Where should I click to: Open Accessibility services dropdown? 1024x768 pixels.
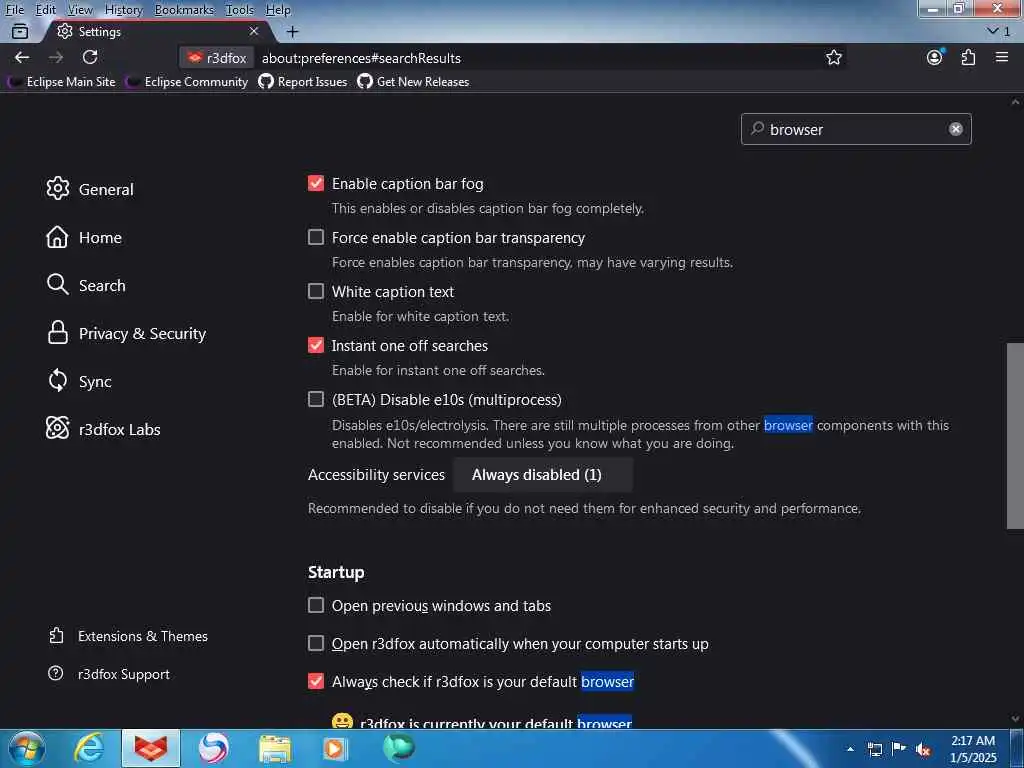542,475
